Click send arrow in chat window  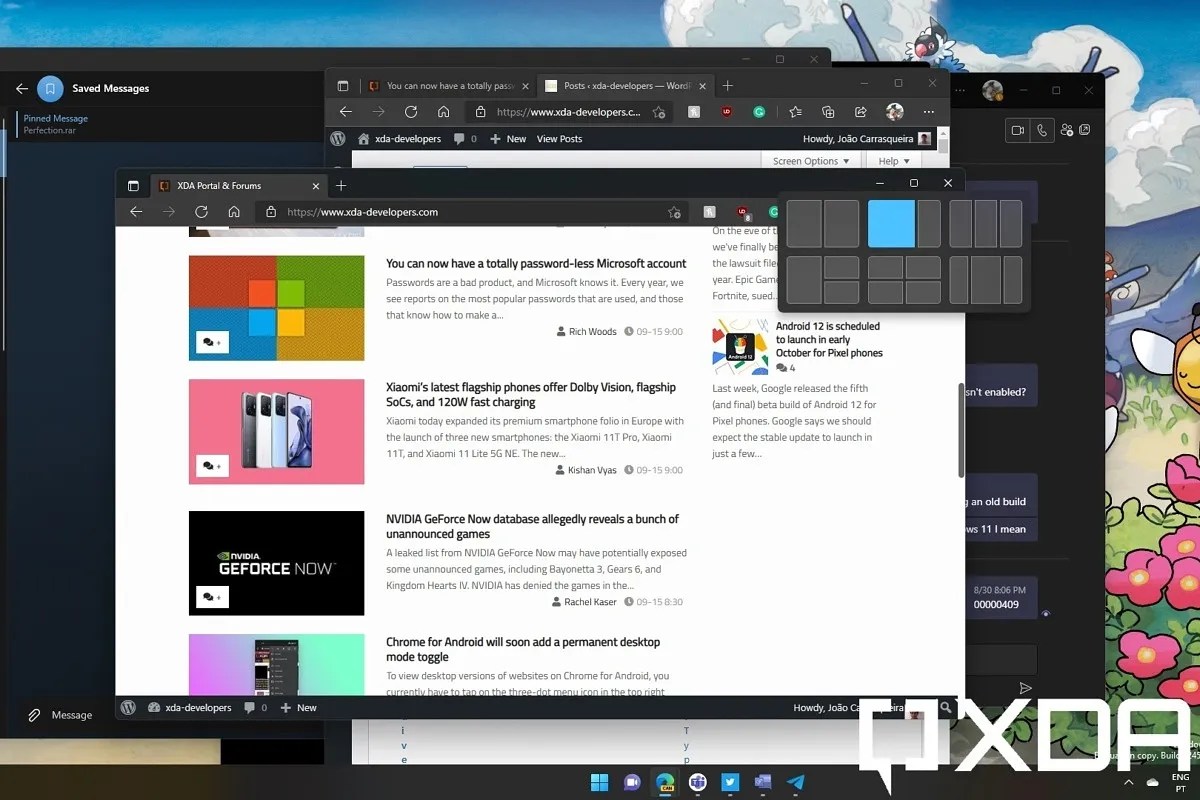click(x=1025, y=688)
